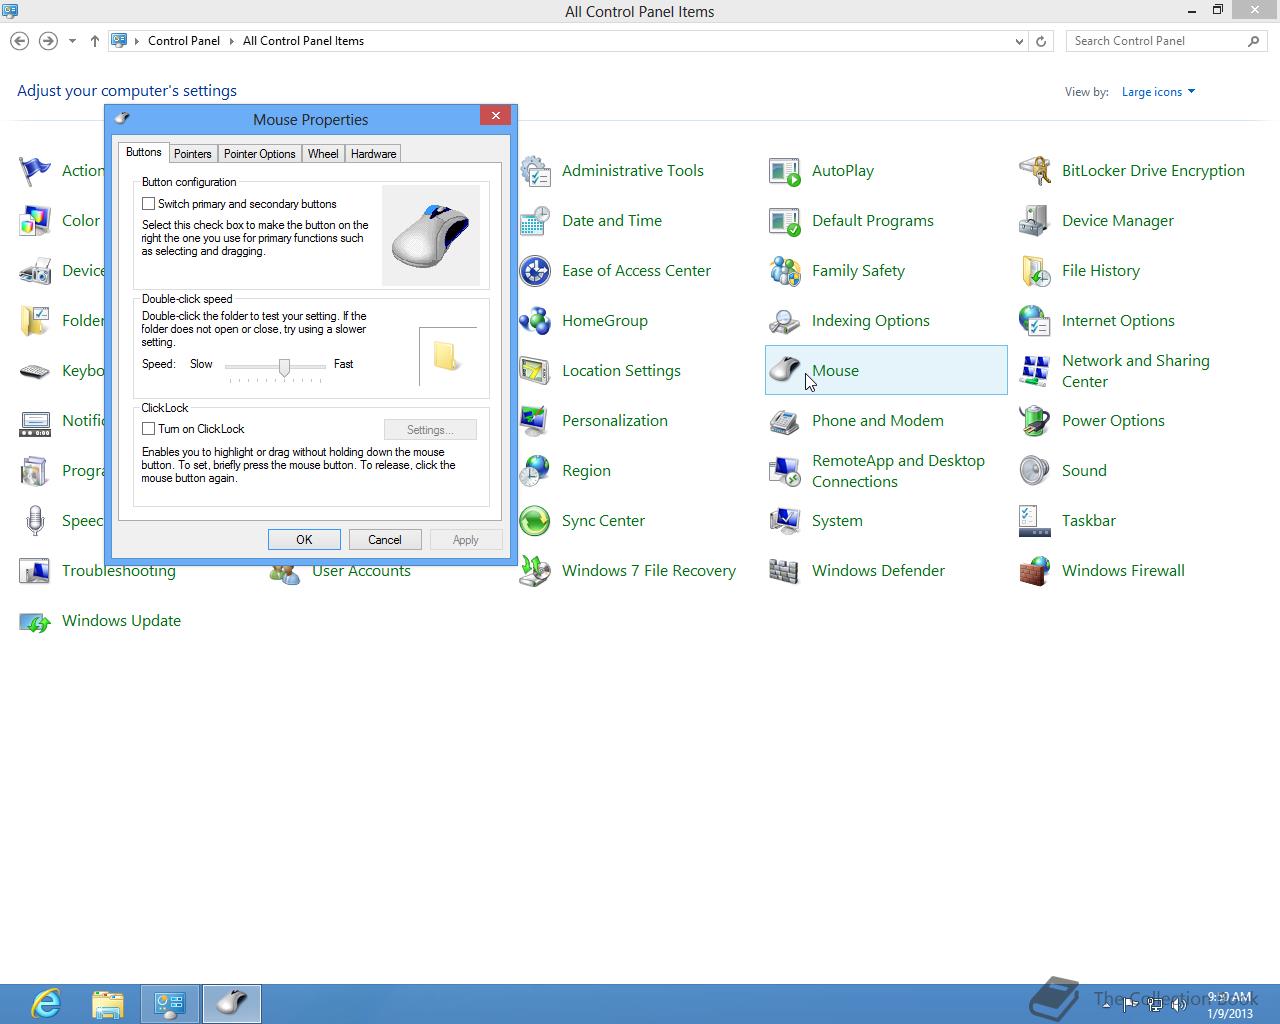Open the Location Settings icon

click(535, 371)
